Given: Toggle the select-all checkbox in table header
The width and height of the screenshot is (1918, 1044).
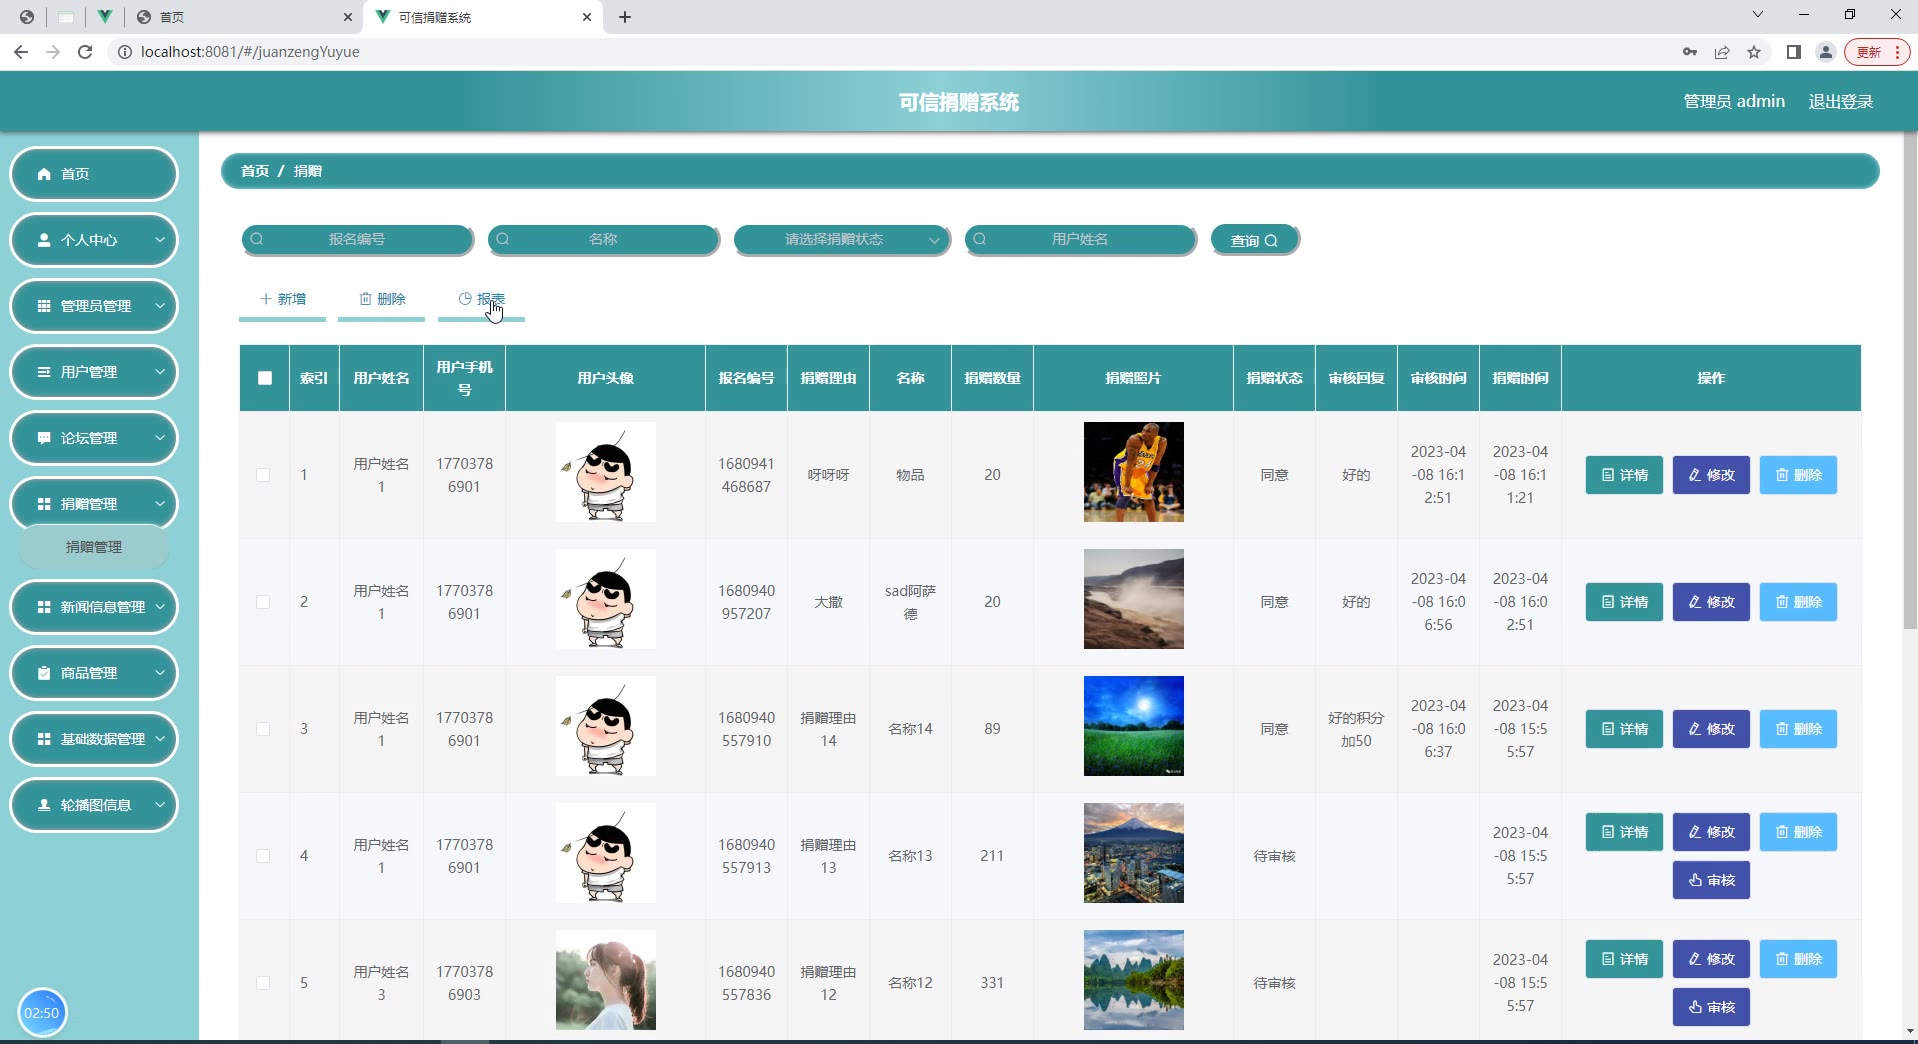Looking at the screenshot, I should (x=265, y=378).
